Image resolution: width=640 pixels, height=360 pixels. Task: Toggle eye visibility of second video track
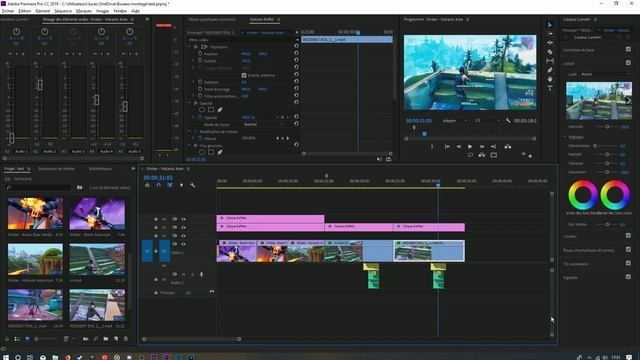pyautogui.click(x=184, y=227)
